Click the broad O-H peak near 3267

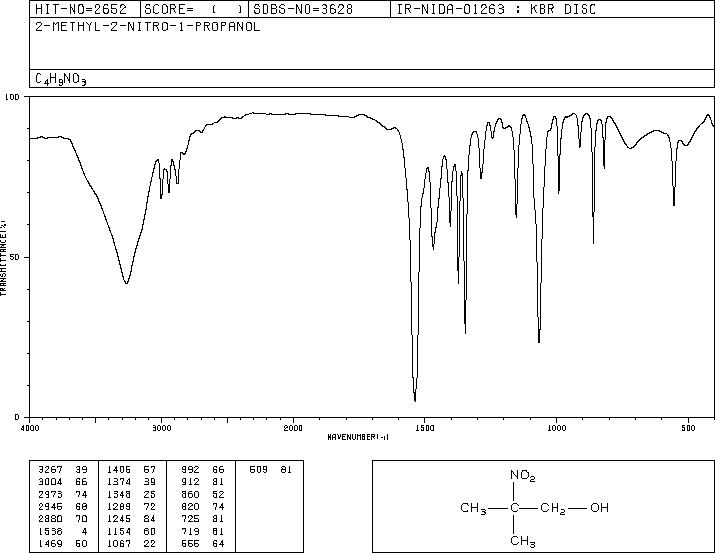[126, 282]
